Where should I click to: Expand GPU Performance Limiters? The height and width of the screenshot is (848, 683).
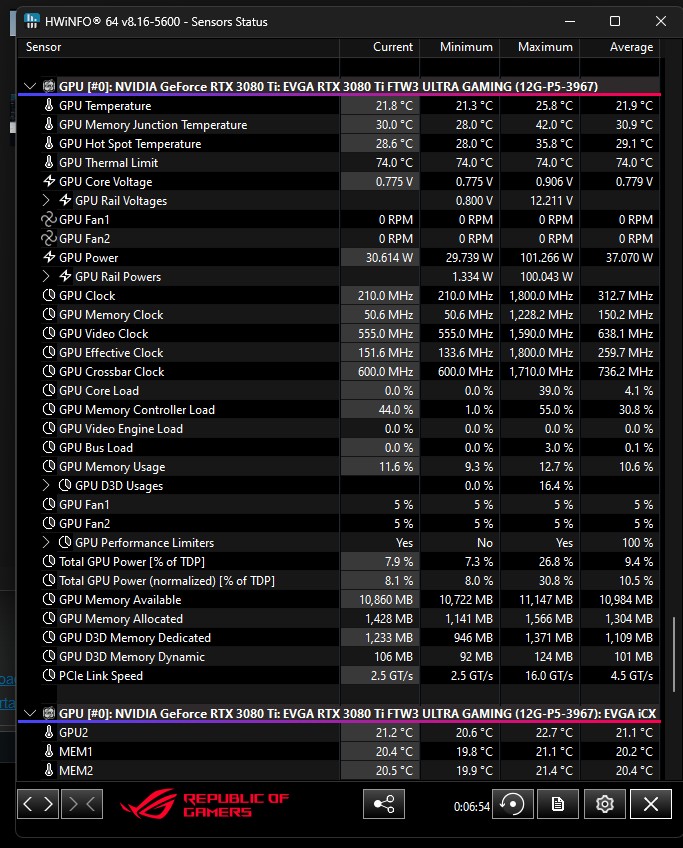(x=47, y=542)
